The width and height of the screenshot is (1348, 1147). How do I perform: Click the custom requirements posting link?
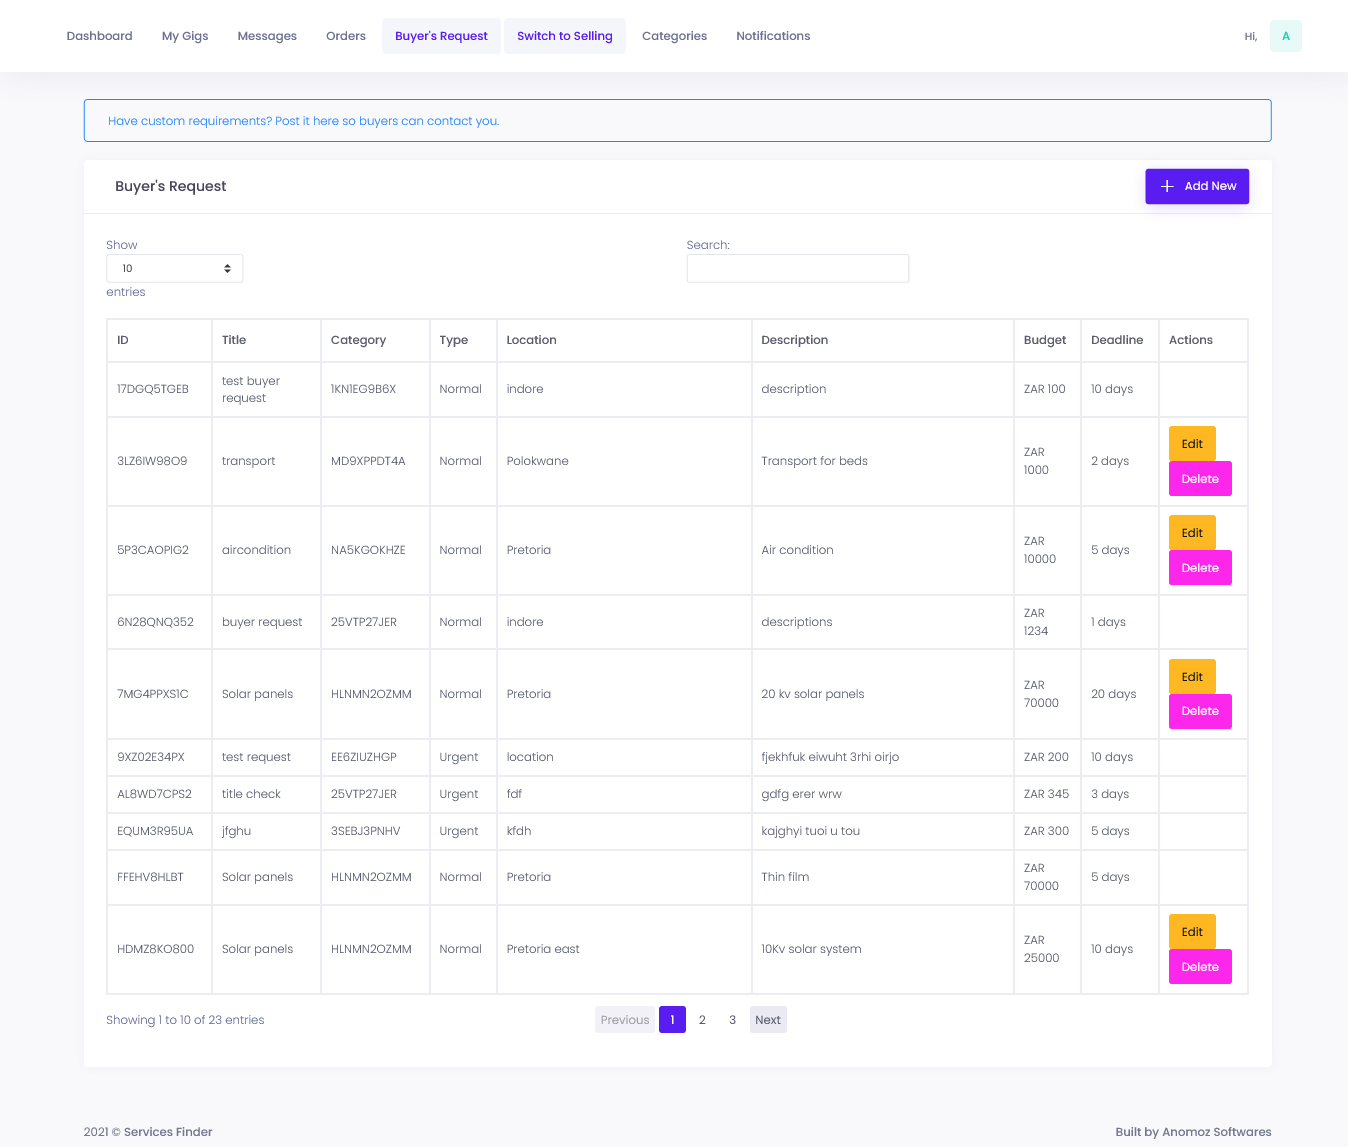[x=303, y=120]
